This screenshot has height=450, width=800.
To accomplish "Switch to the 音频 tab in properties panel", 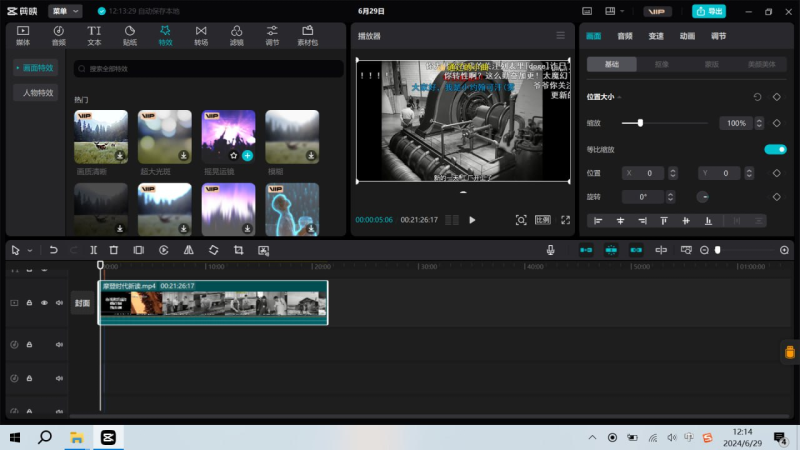I will [624, 36].
